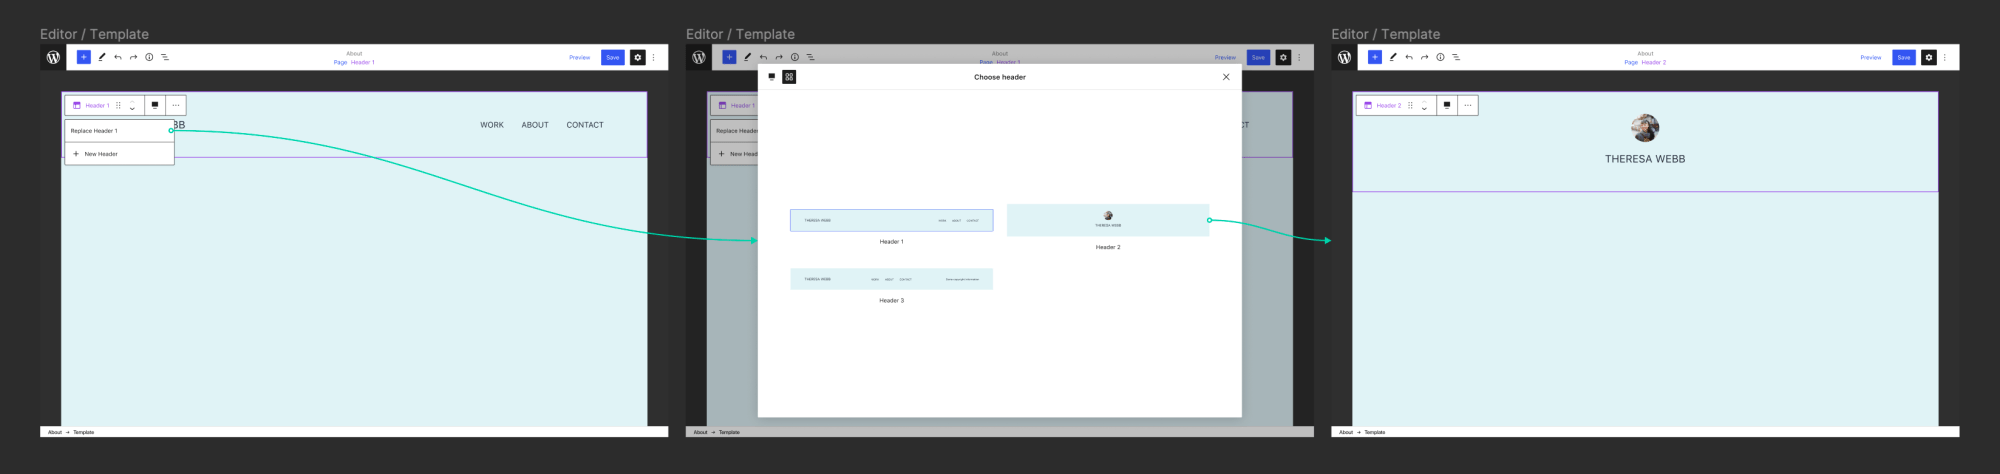The width and height of the screenshot is (2000, 474).
Task: Click the undo arrow in the left frame toolbar
Action: click(118, 57)
